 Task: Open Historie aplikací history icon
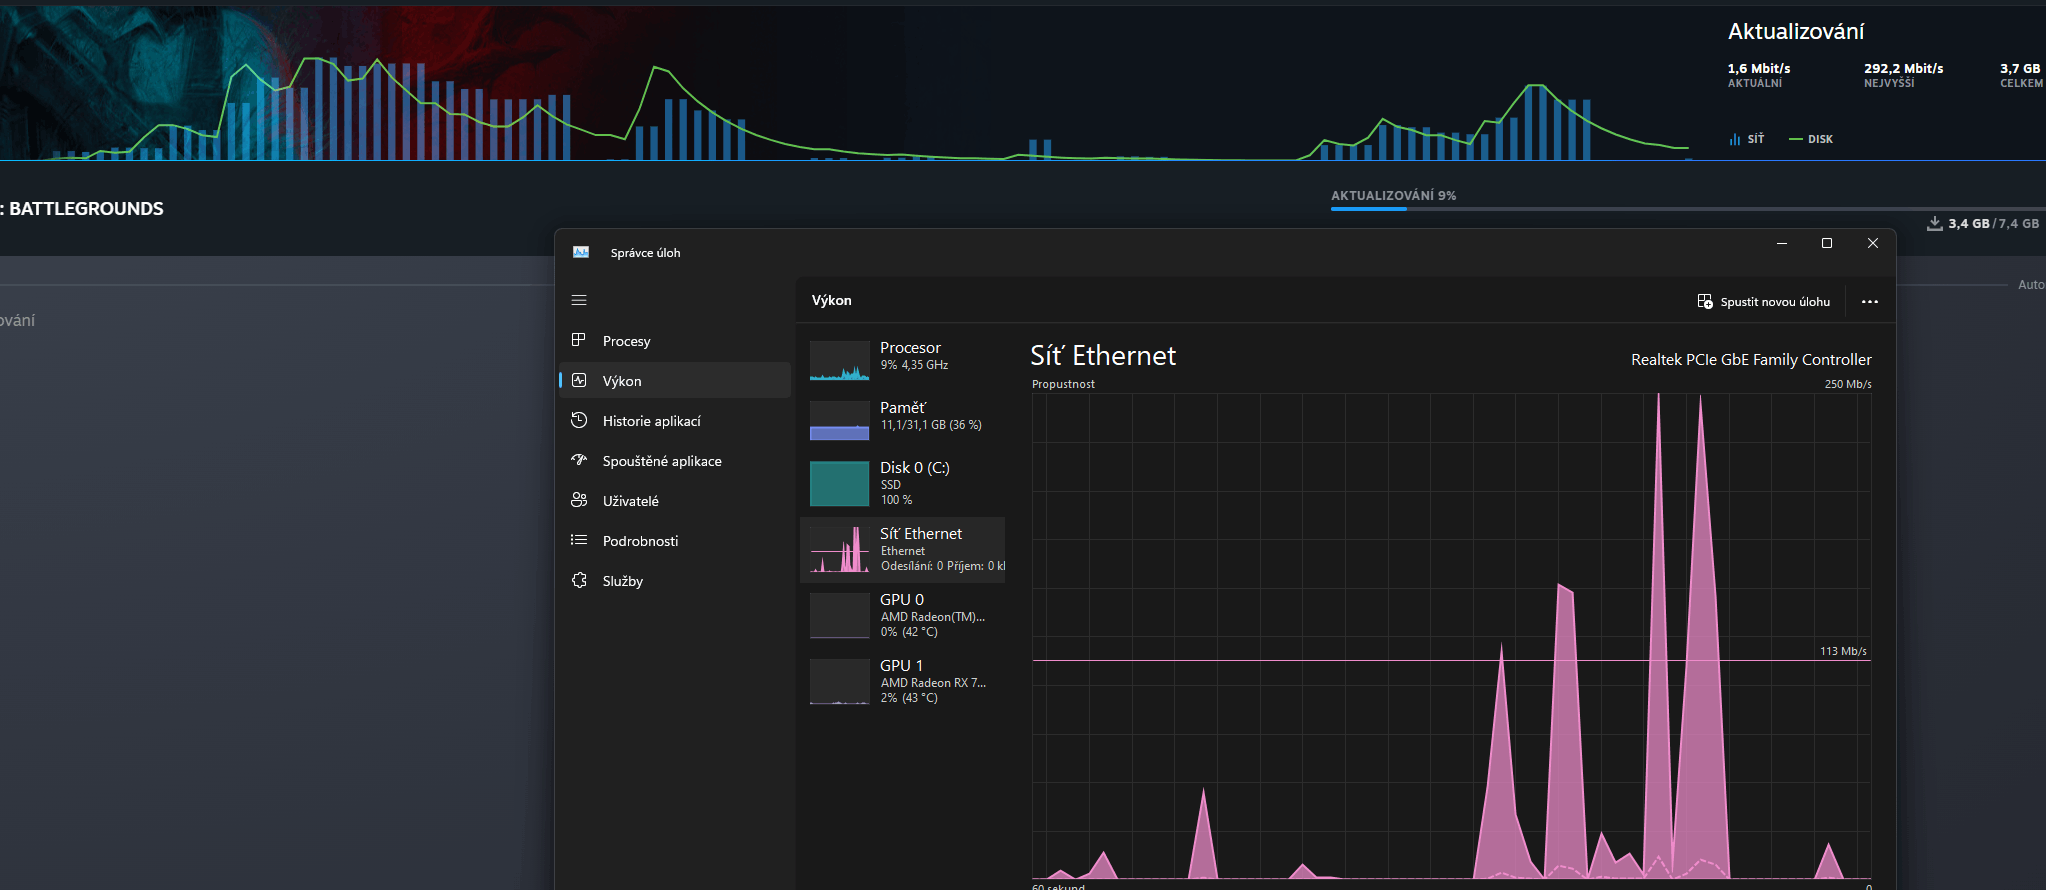click(x=579, y=420)
